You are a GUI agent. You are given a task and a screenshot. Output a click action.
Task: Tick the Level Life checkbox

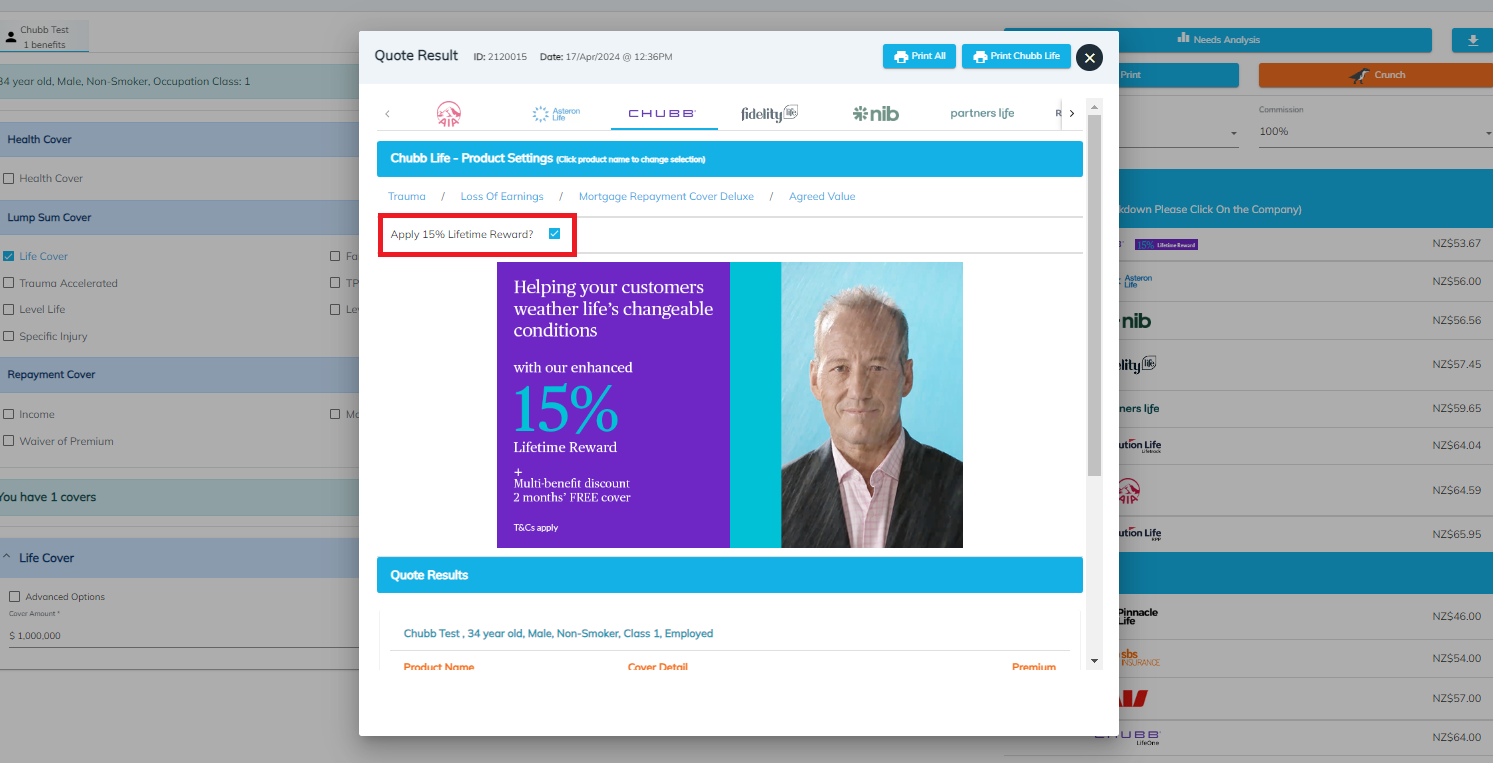pos(9,310)
